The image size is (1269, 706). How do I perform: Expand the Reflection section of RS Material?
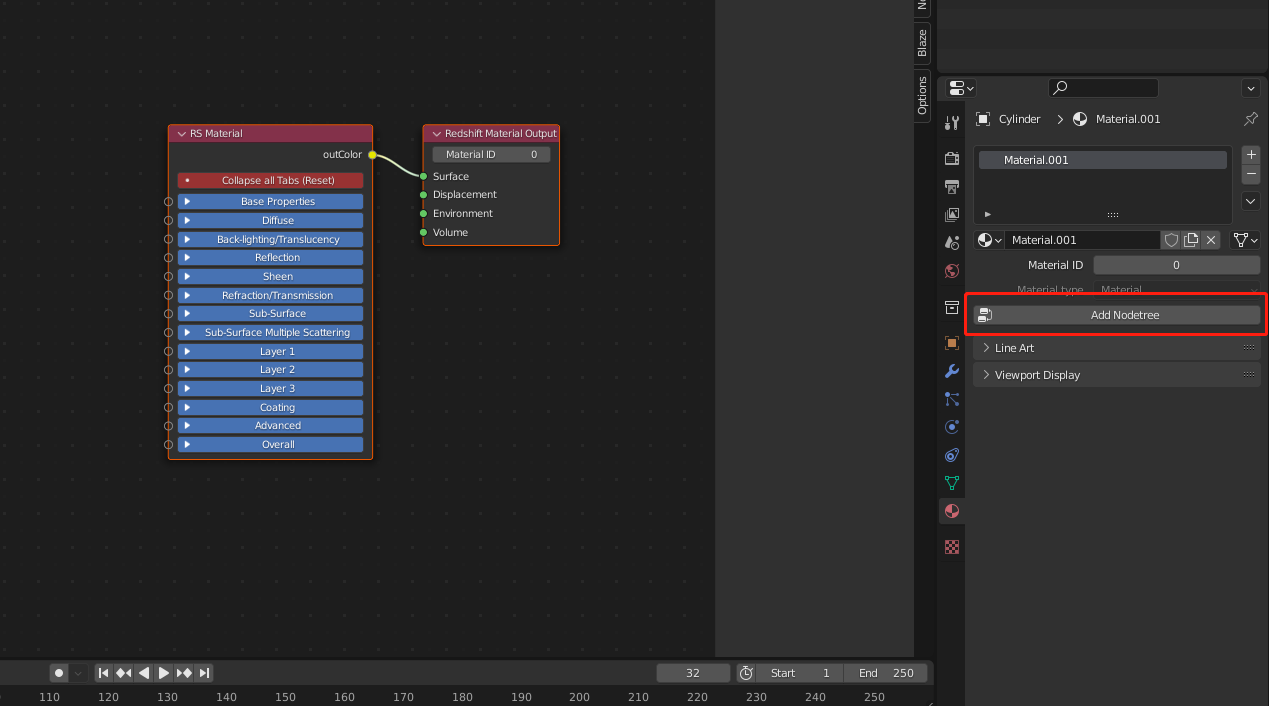[x=270, y=258]
